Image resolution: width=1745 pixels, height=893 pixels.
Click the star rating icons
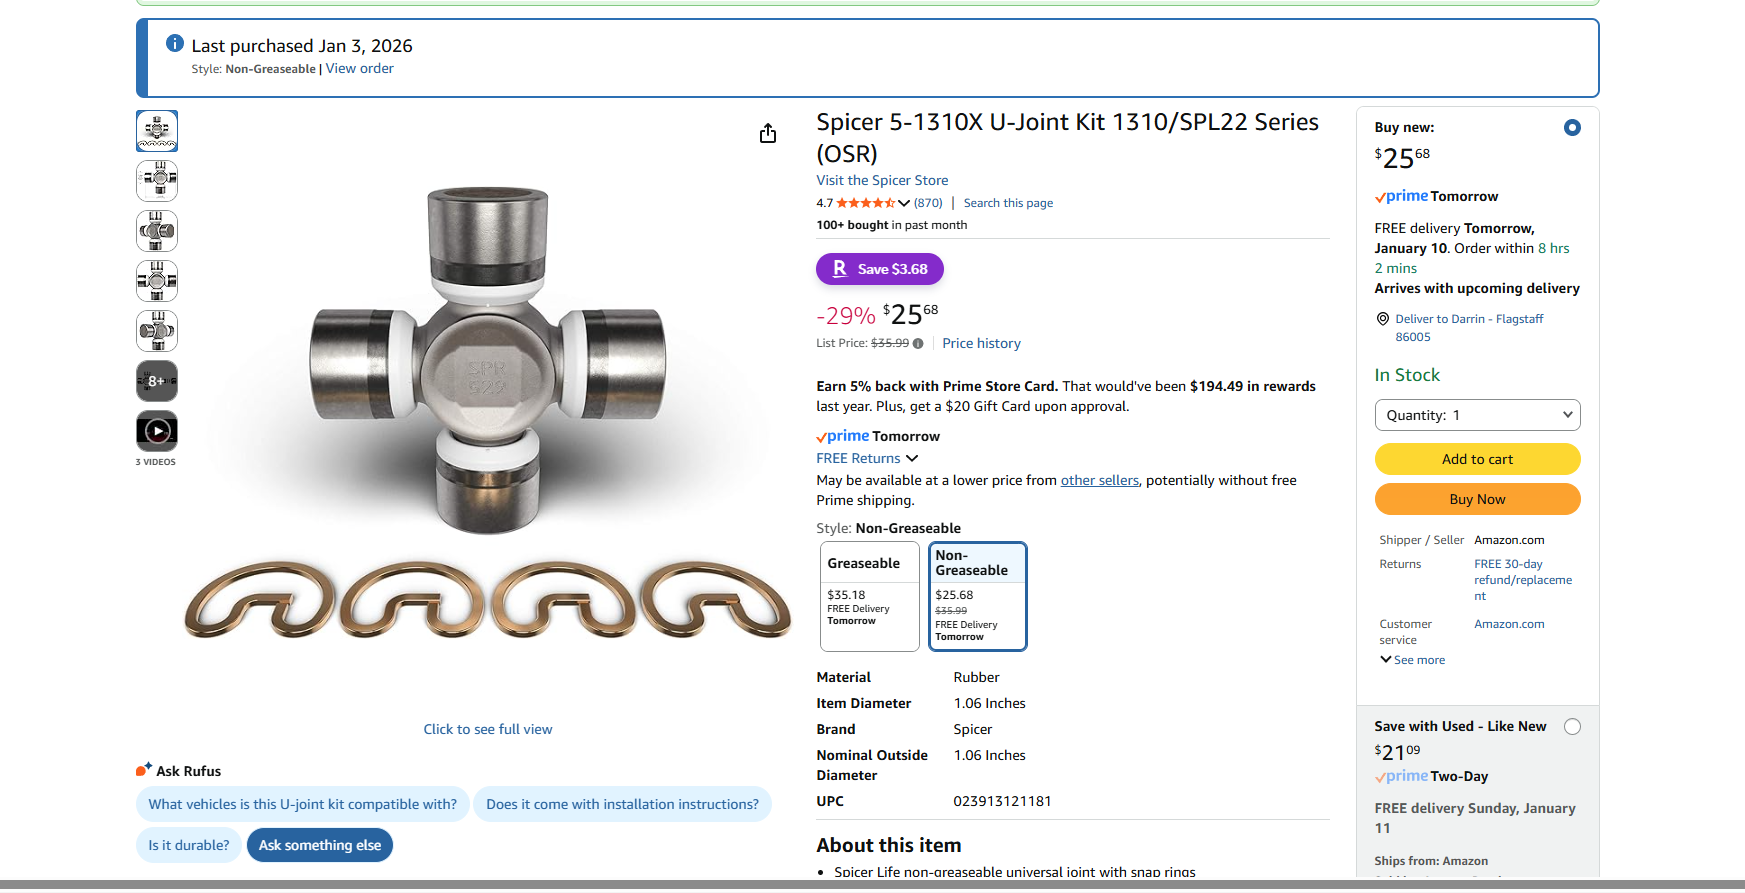865,203
